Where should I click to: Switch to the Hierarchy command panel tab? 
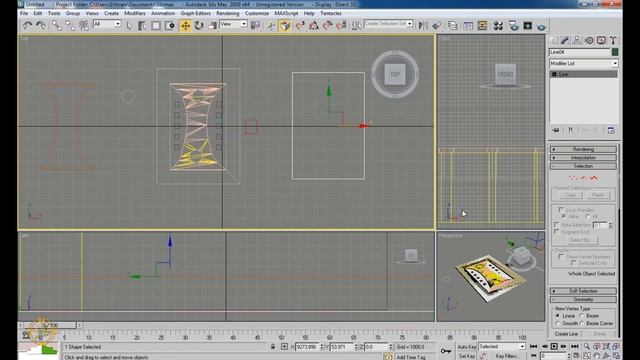tap(577, 40)
